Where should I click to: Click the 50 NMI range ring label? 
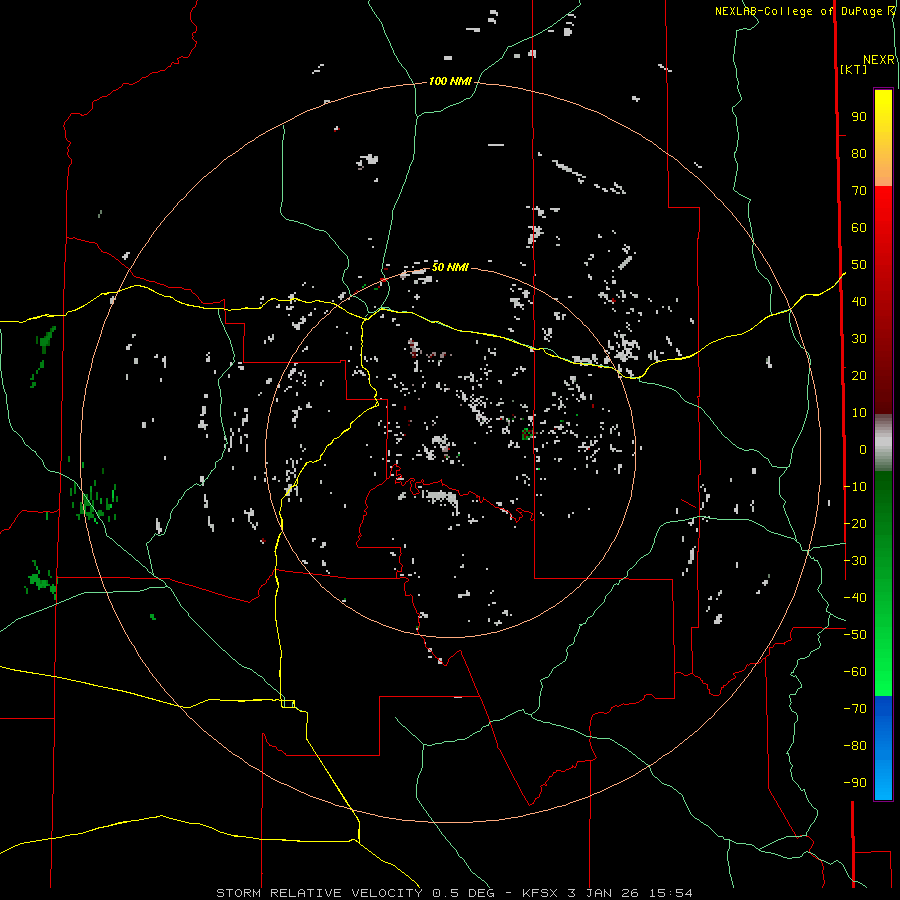pyautogui.click(x=450, y=267)
